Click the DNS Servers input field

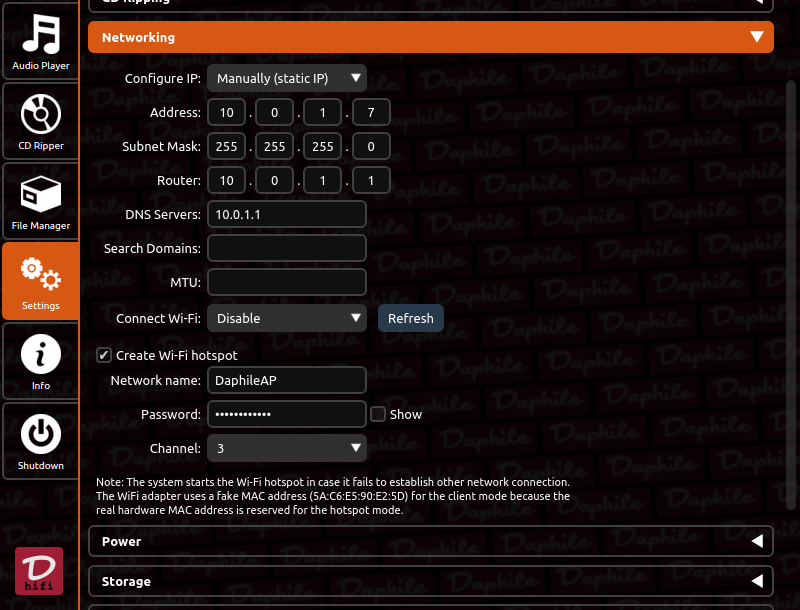(287, 214)
